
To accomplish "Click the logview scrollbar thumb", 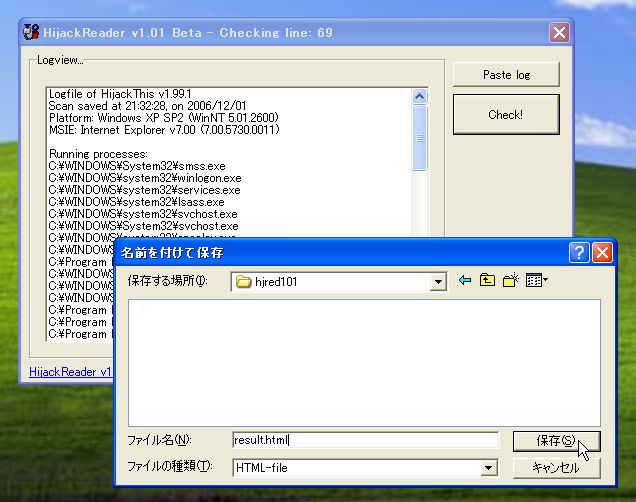I will coord(419,138).
